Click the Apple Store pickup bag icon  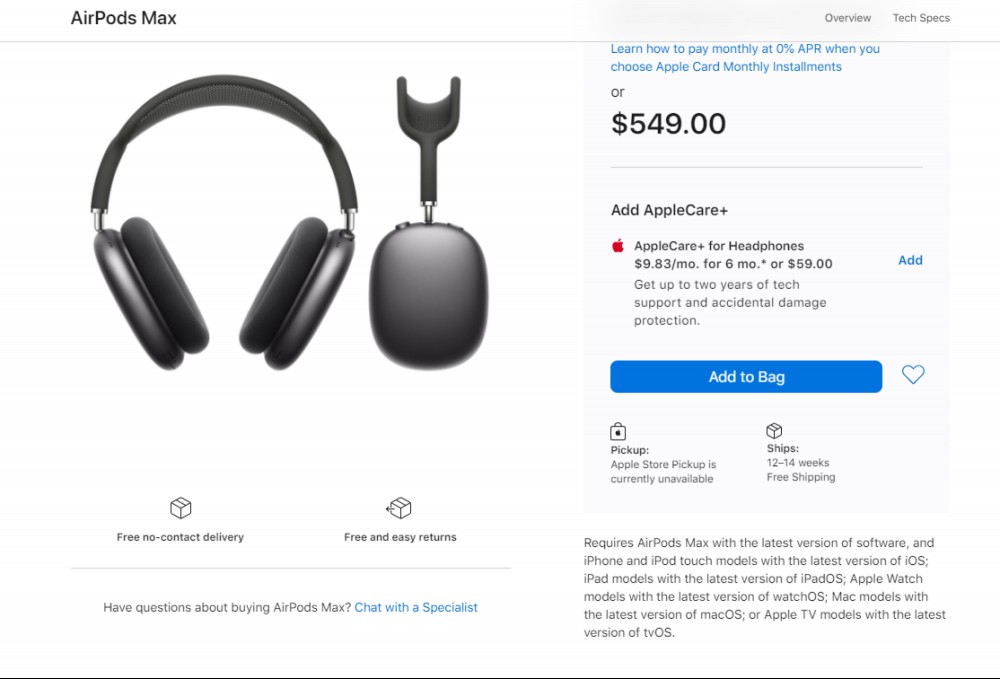click(x=618, y=432)
